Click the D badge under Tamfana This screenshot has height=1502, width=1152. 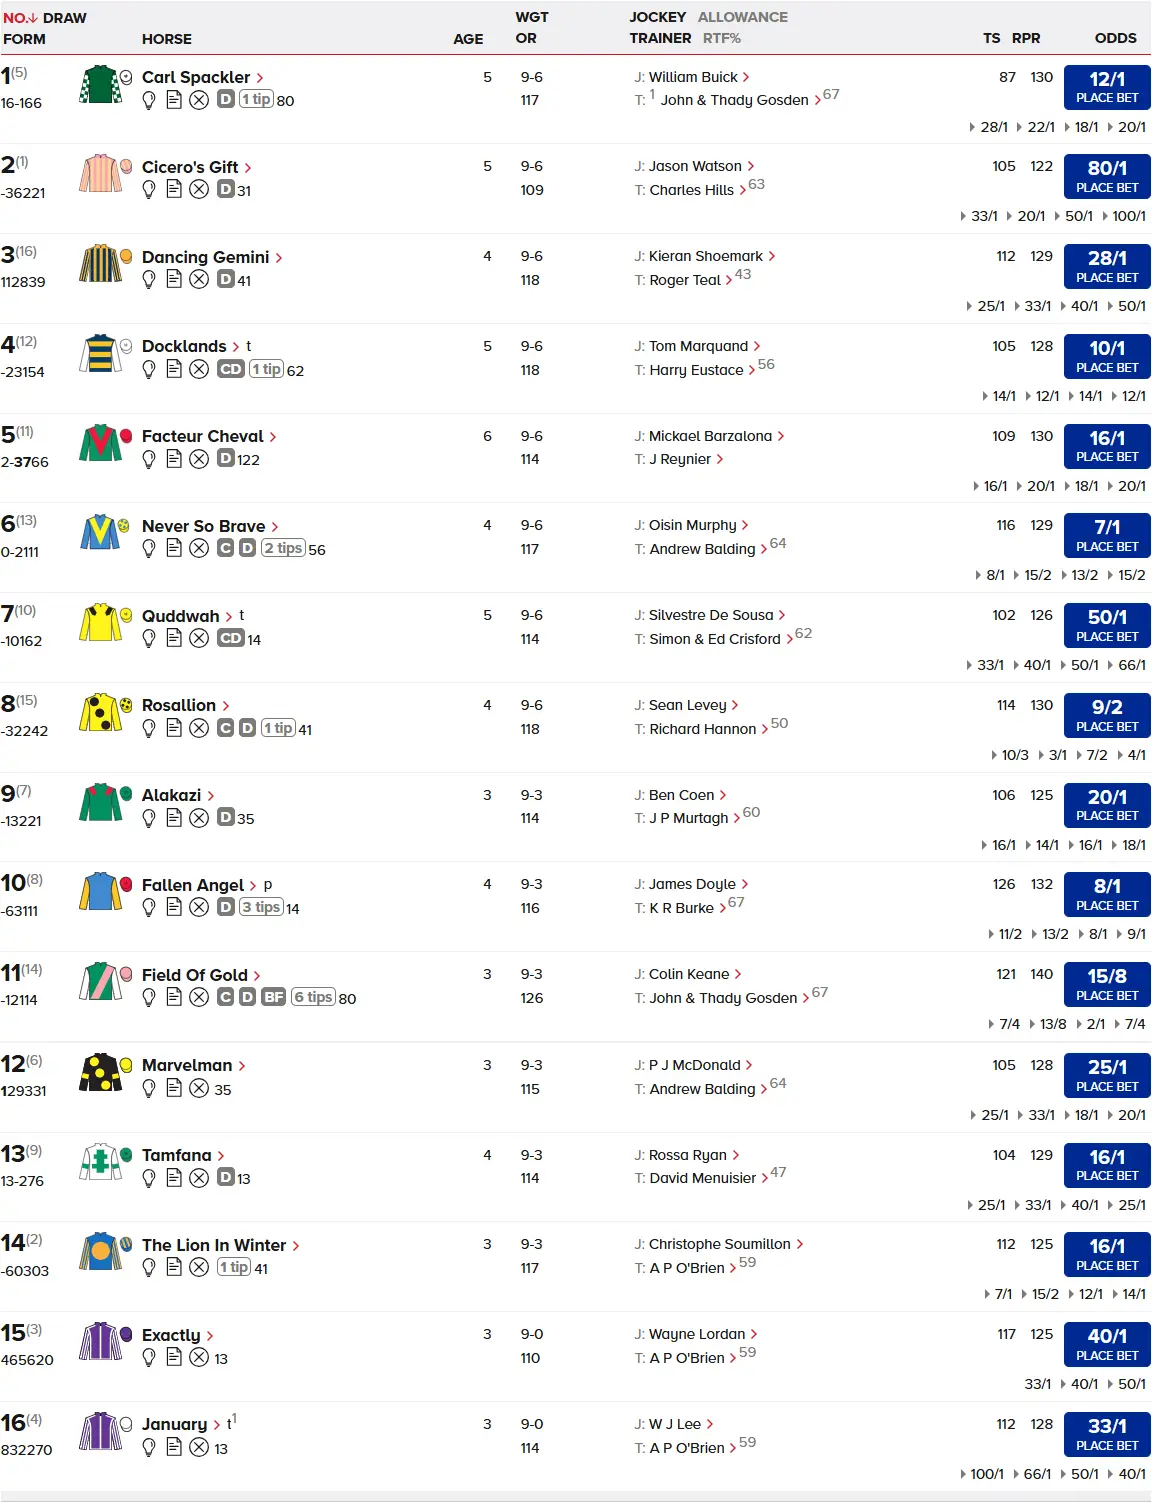pyautogui.click(x=226, y=1178)
